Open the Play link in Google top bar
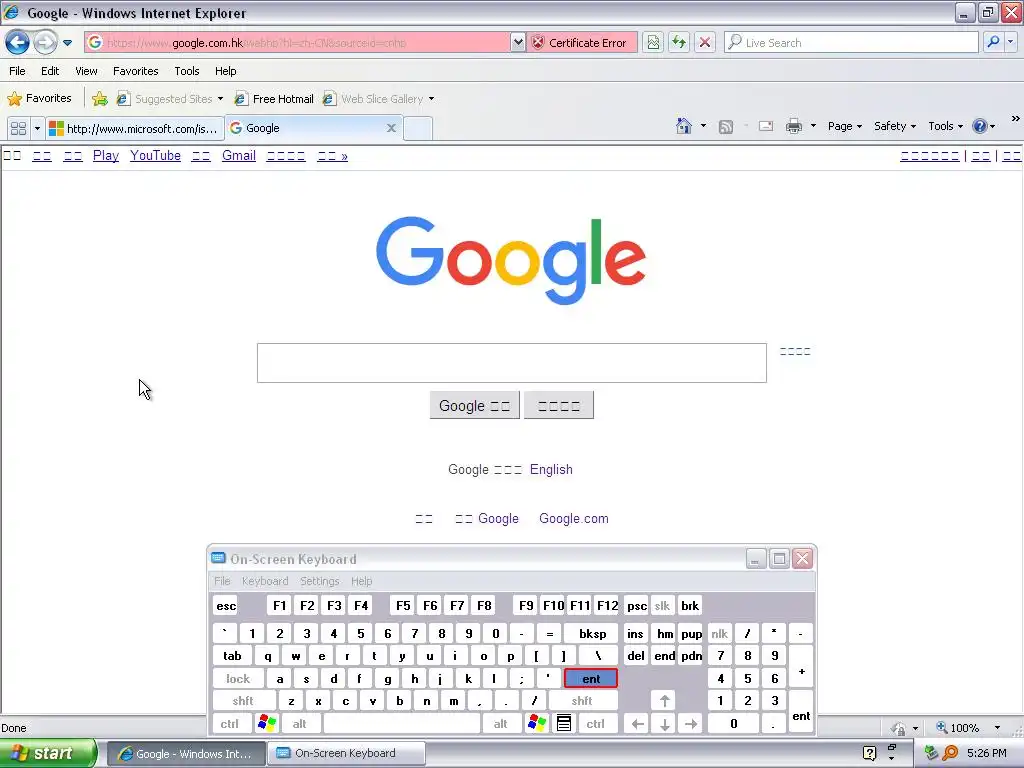This screenshot has width=1024, height=768. (106, 155)
